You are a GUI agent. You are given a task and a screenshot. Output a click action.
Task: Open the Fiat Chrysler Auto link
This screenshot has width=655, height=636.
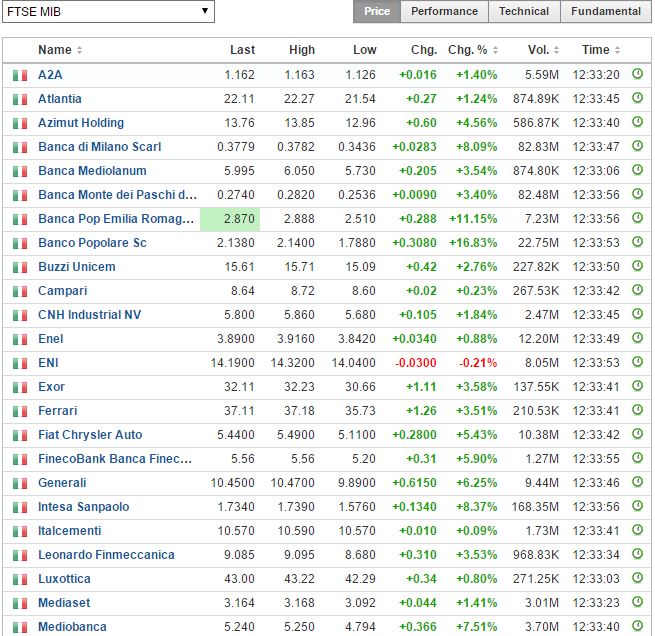tap(90, 435)
